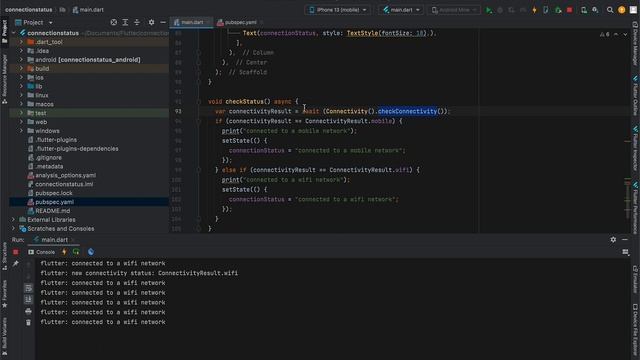Screen dimensions: 640x360
Task: Toggle the Project side tool window tab
Action: (x=4, y=31)
